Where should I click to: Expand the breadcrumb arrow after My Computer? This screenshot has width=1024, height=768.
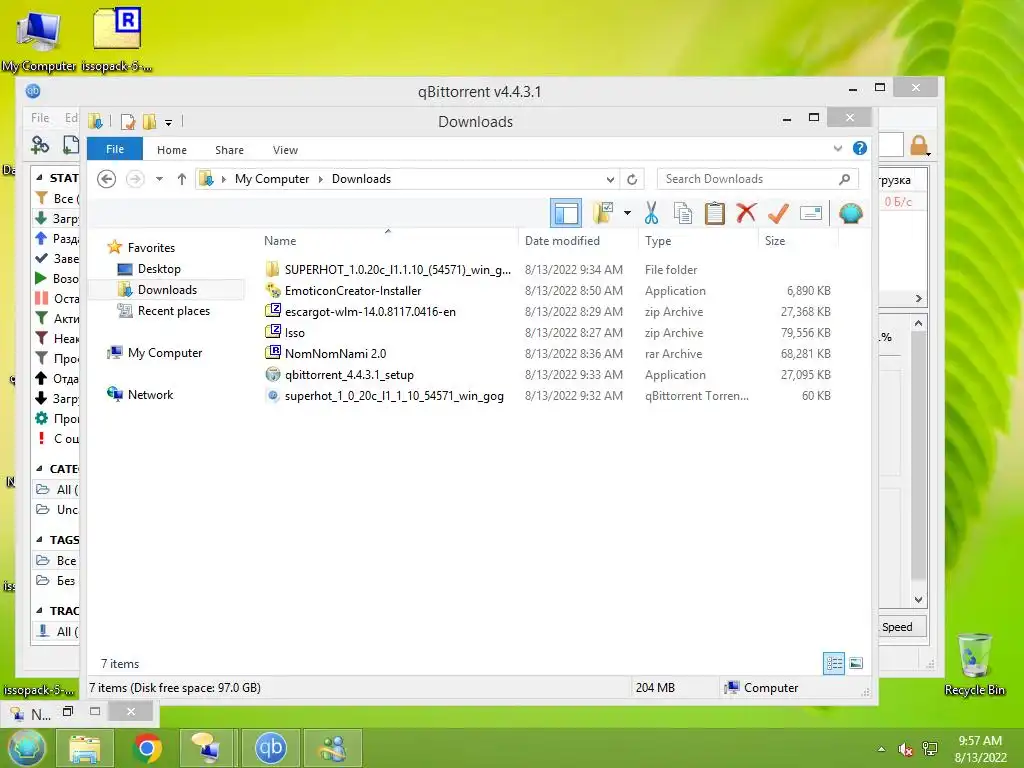point(321,179)
